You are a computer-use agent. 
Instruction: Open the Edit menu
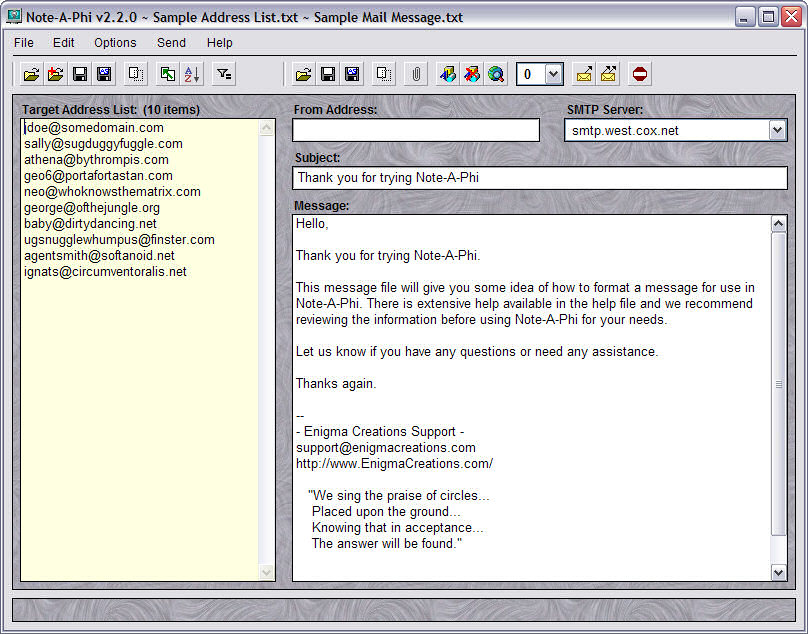(63, 43)
